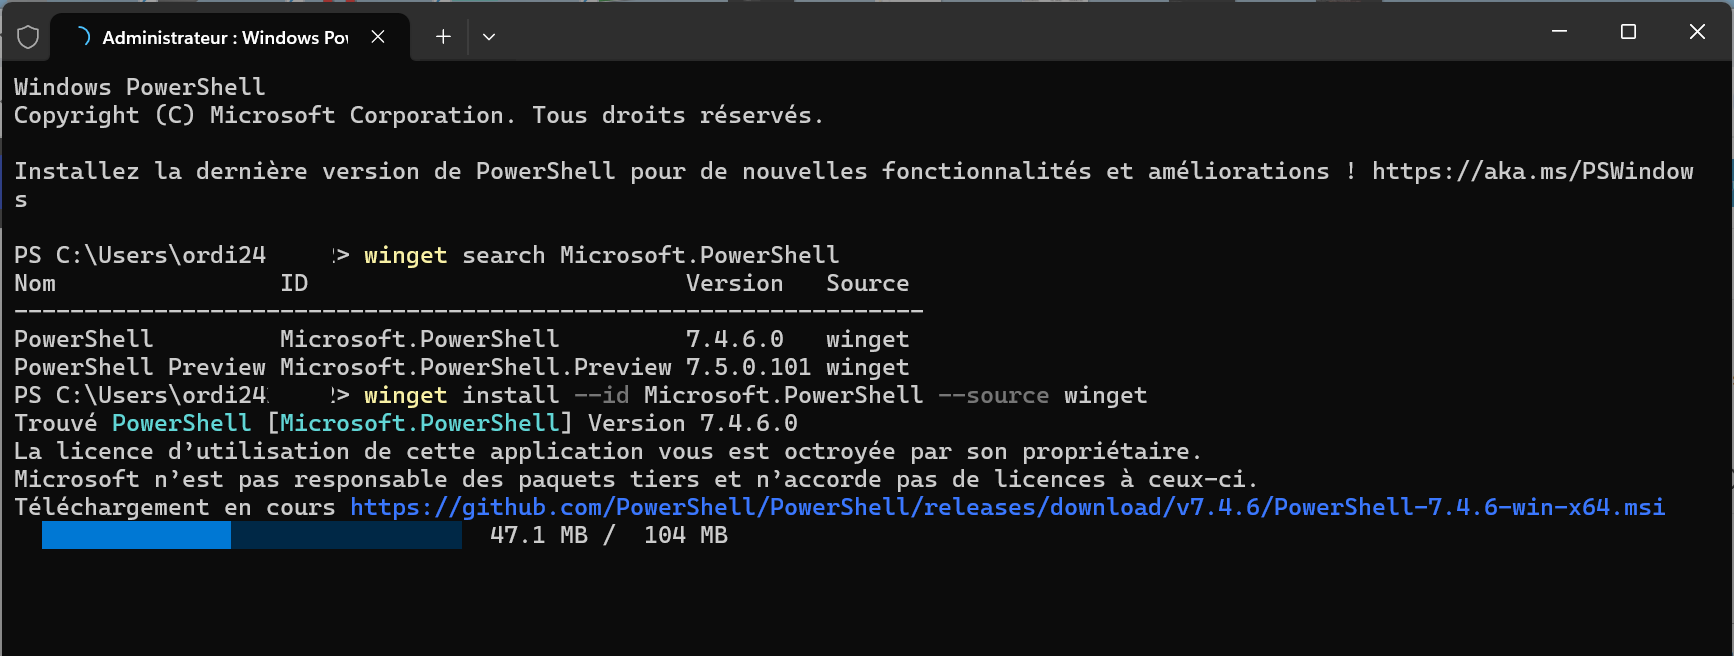This screenshot has width=1734, height=656.
Task: Open the PowerShell-7.4.6-win-x64.msi GitHub download link
Action: click(1007, 507)
